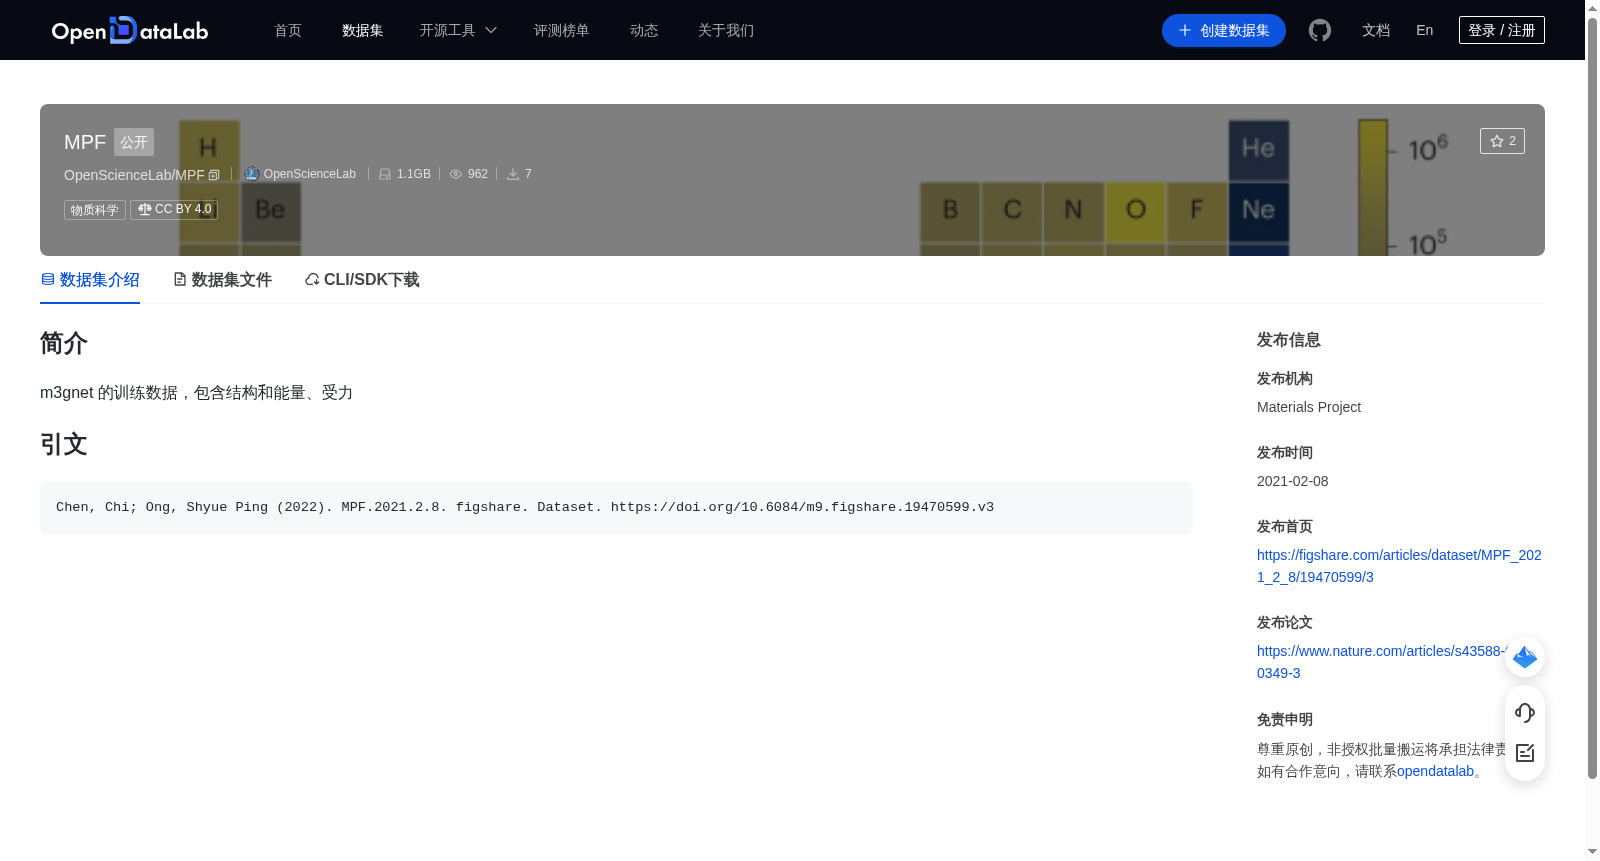The image size is (1600, 861).
Task: Select the 数据集介绍 tab
Action: [90, 280]
